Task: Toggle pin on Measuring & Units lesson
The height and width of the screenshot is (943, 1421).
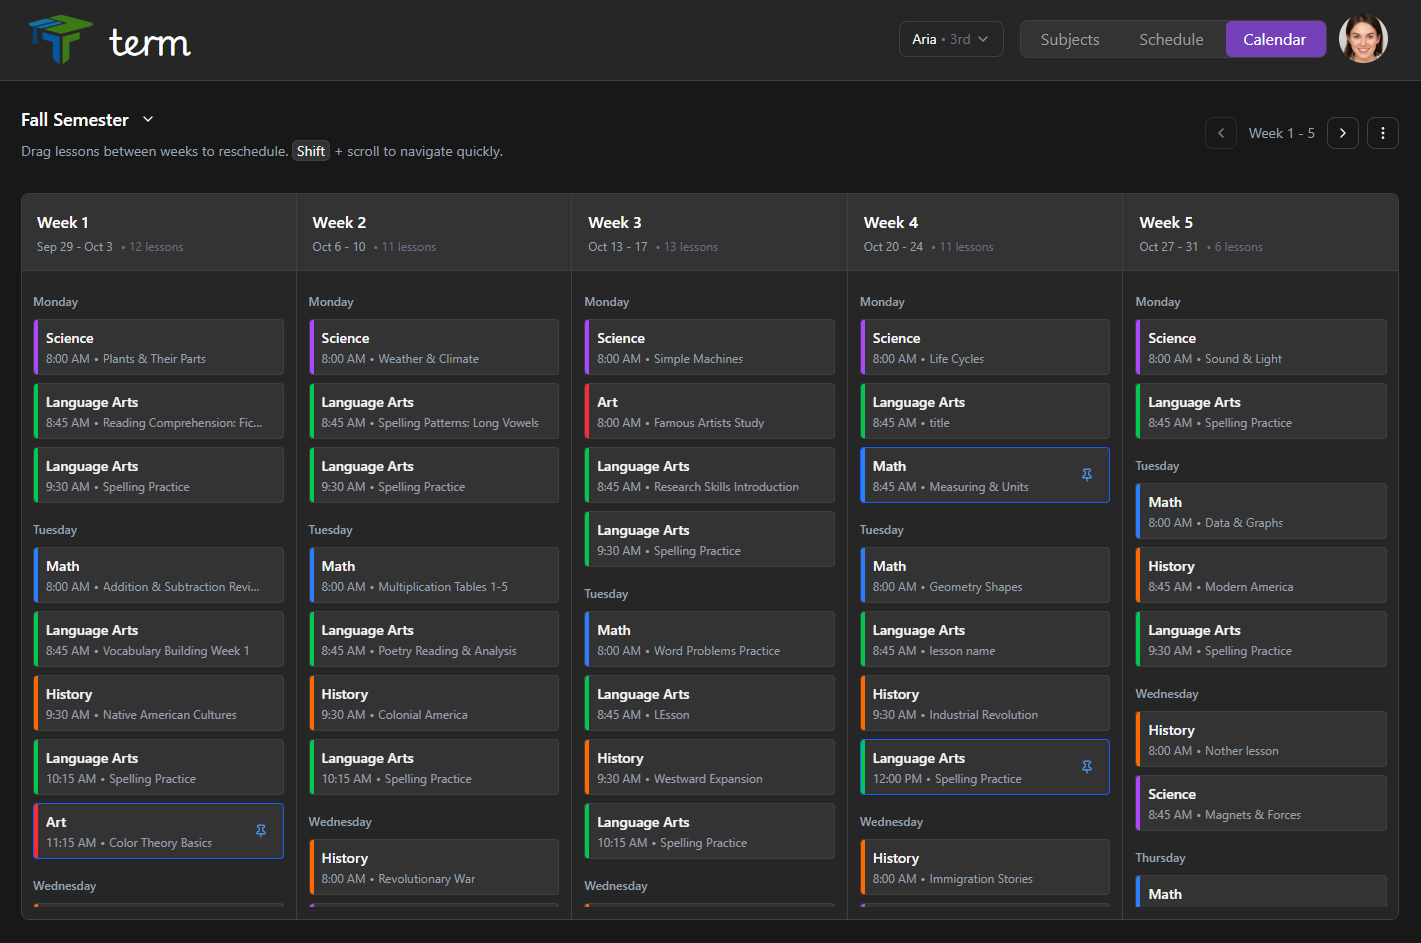Action: [x=1087, y=475]
